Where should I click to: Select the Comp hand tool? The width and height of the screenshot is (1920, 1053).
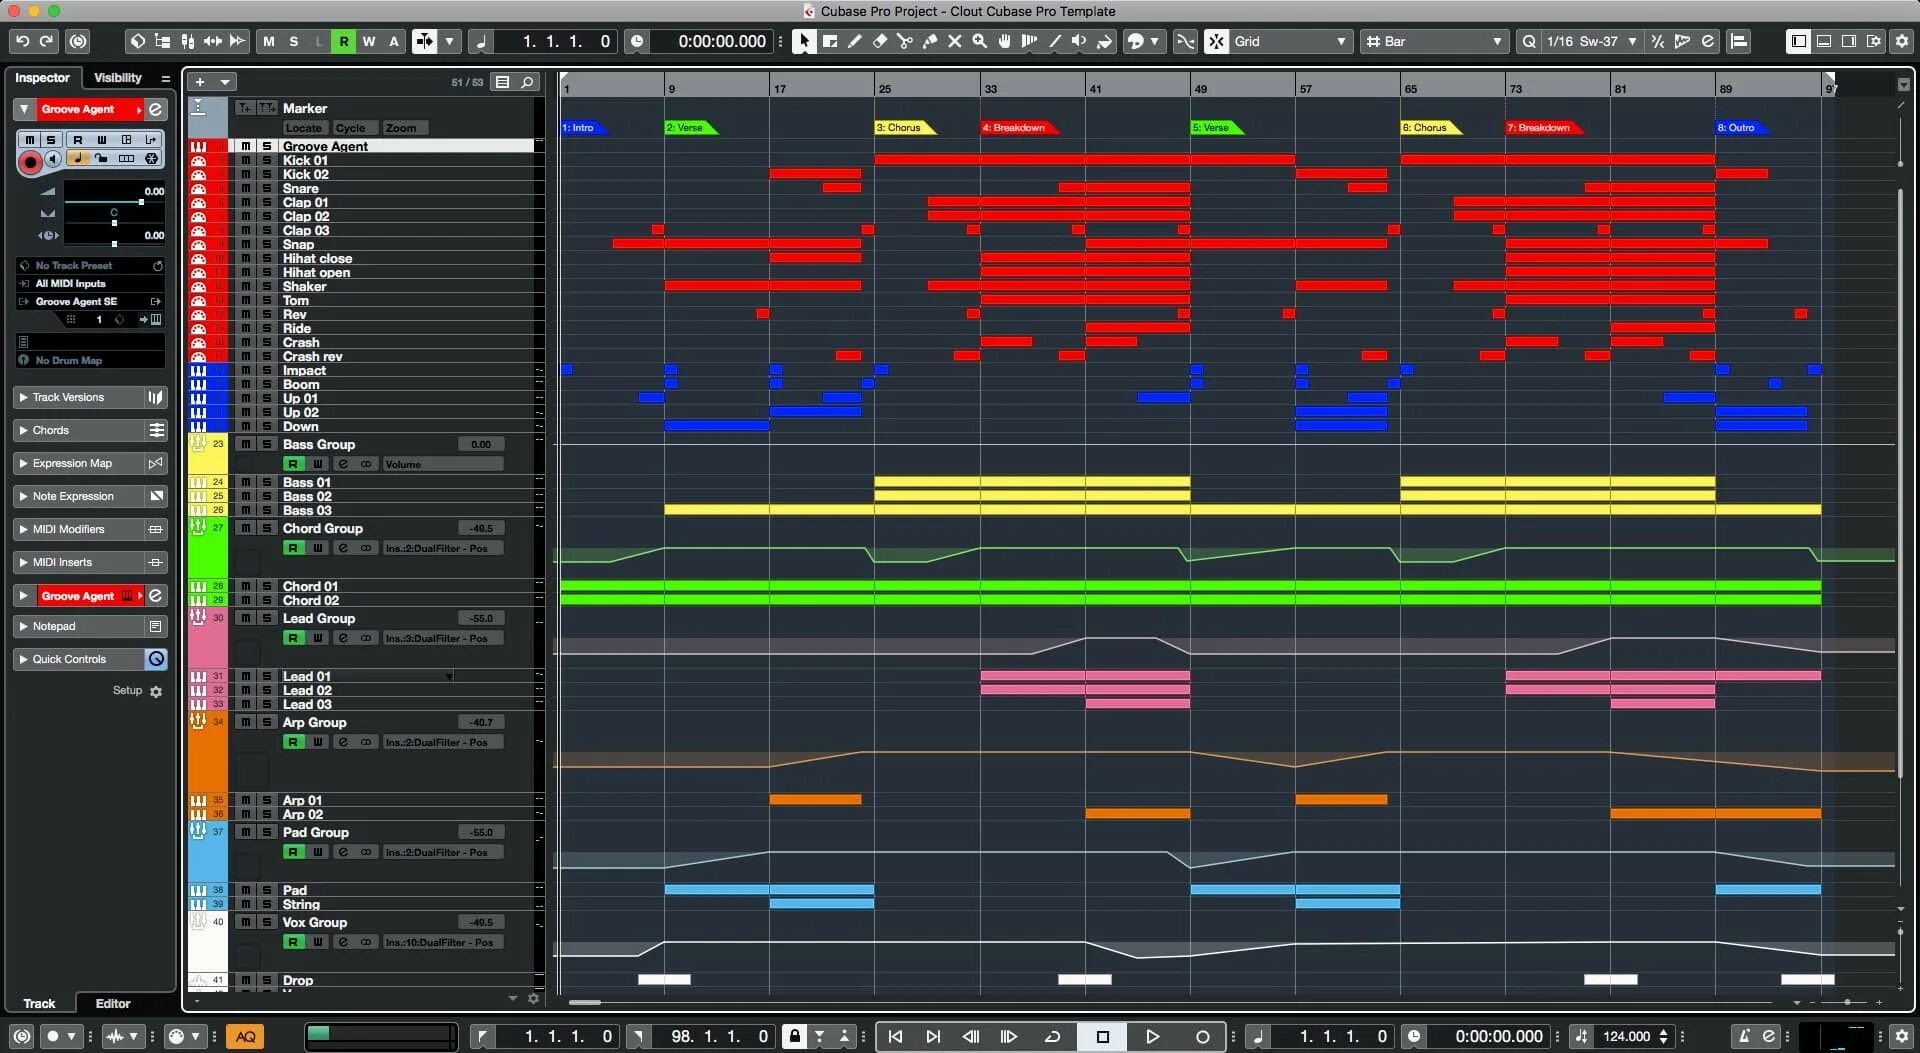coord(1004,41)
